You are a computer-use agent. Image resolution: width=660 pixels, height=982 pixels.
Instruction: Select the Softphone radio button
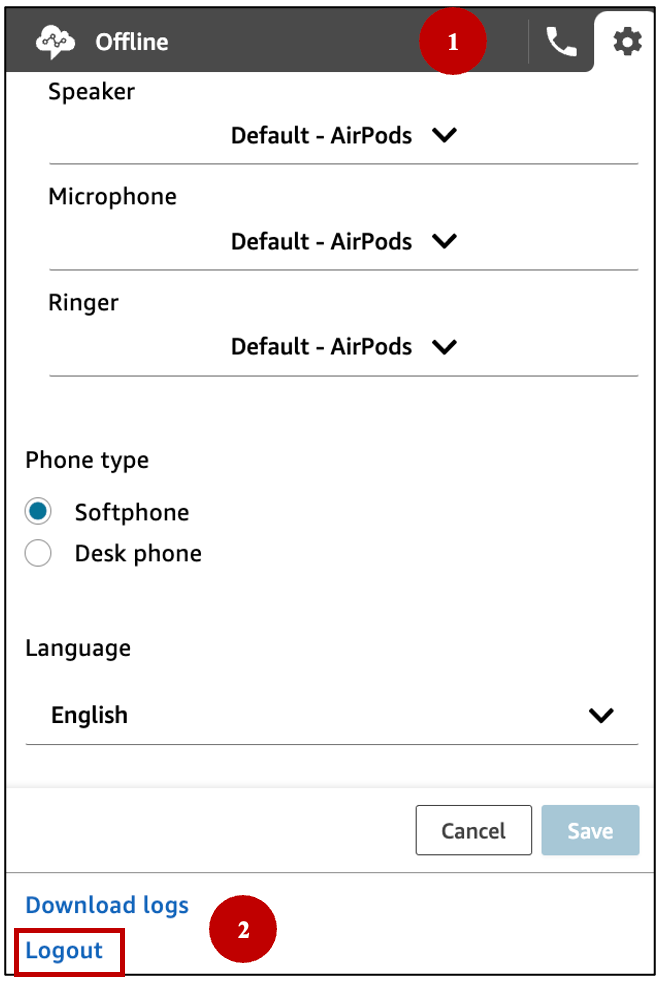37,511
